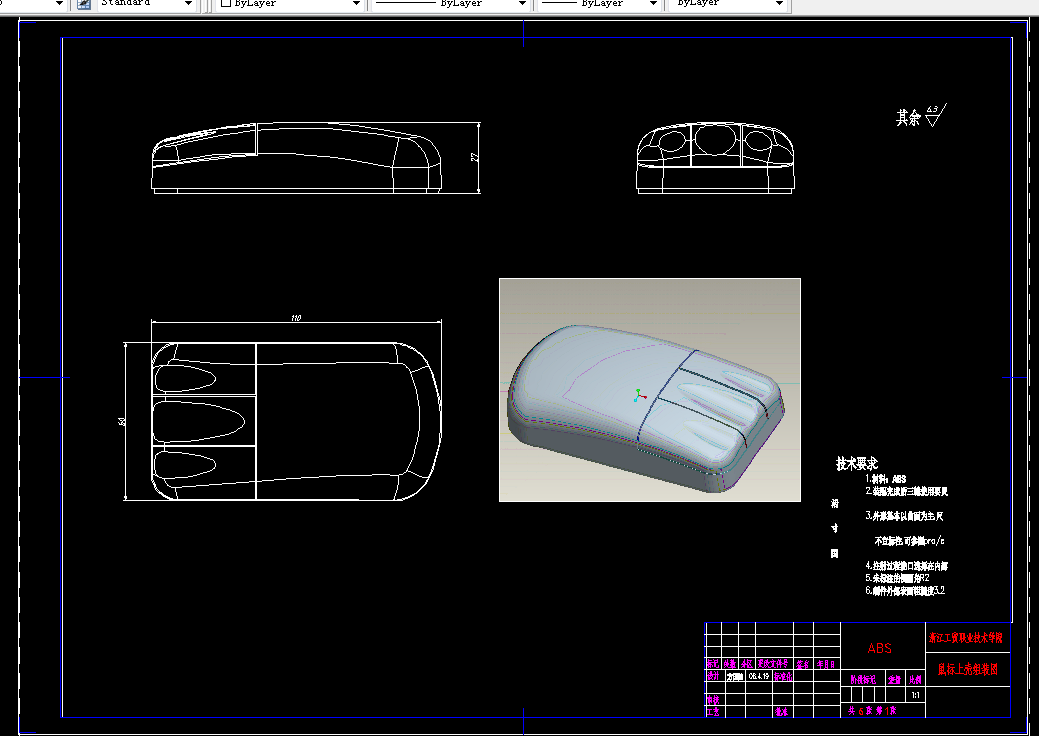Select the red "ABS" title block text

(x=879, y=648)
